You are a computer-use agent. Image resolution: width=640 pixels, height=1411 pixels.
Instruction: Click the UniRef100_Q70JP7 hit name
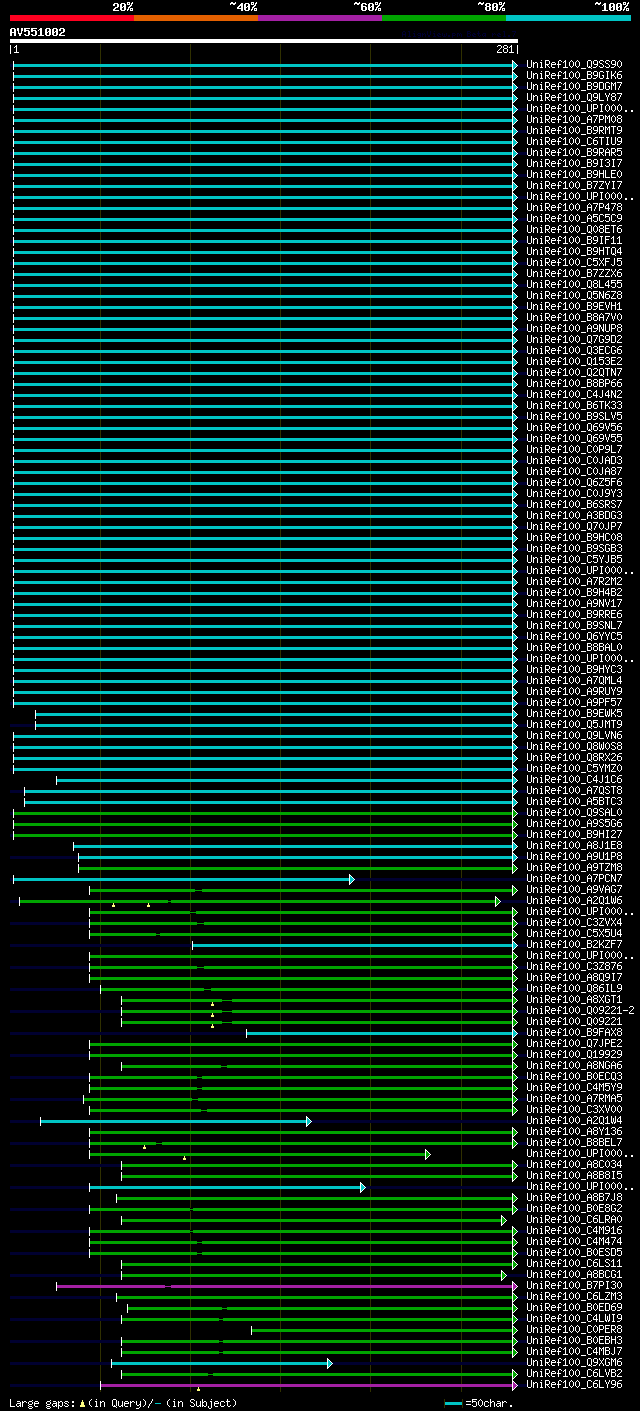(x=574, y=527)
